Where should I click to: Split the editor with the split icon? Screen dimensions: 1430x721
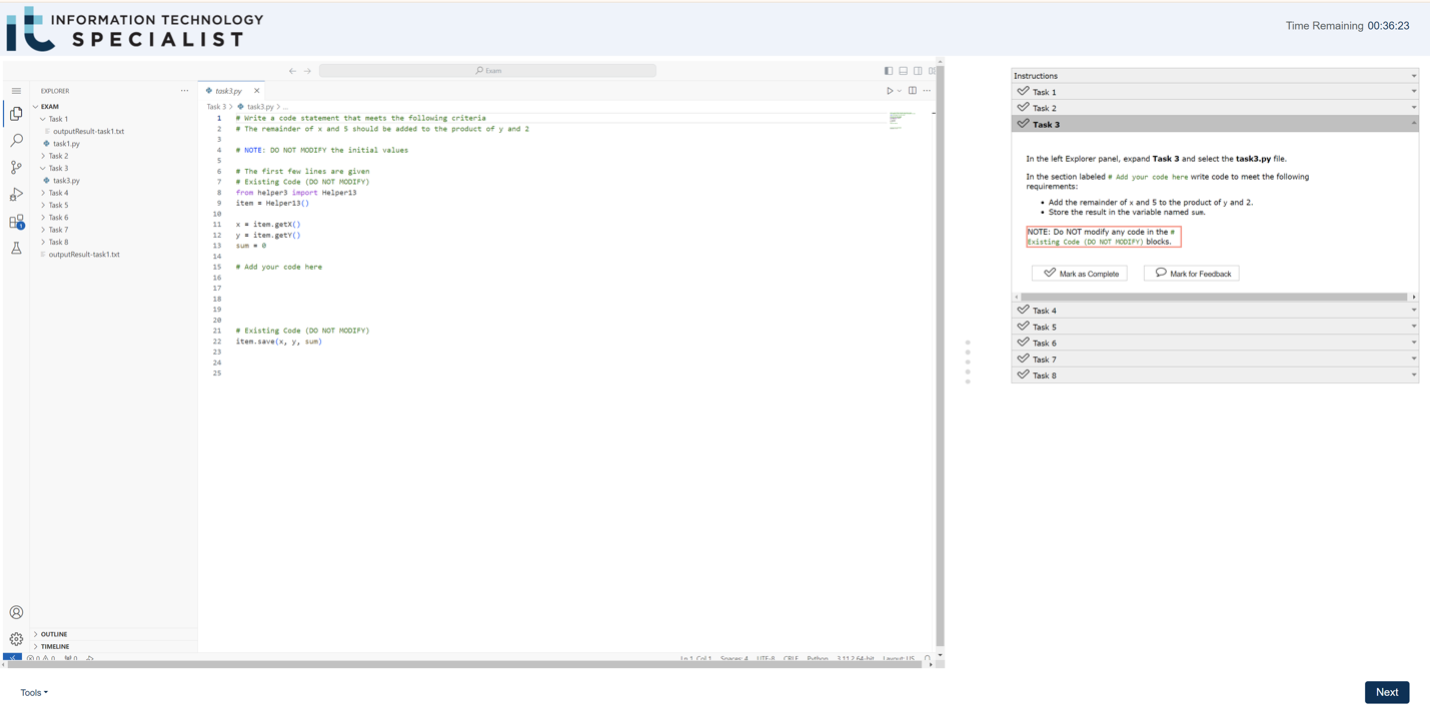tap(911, 90)
